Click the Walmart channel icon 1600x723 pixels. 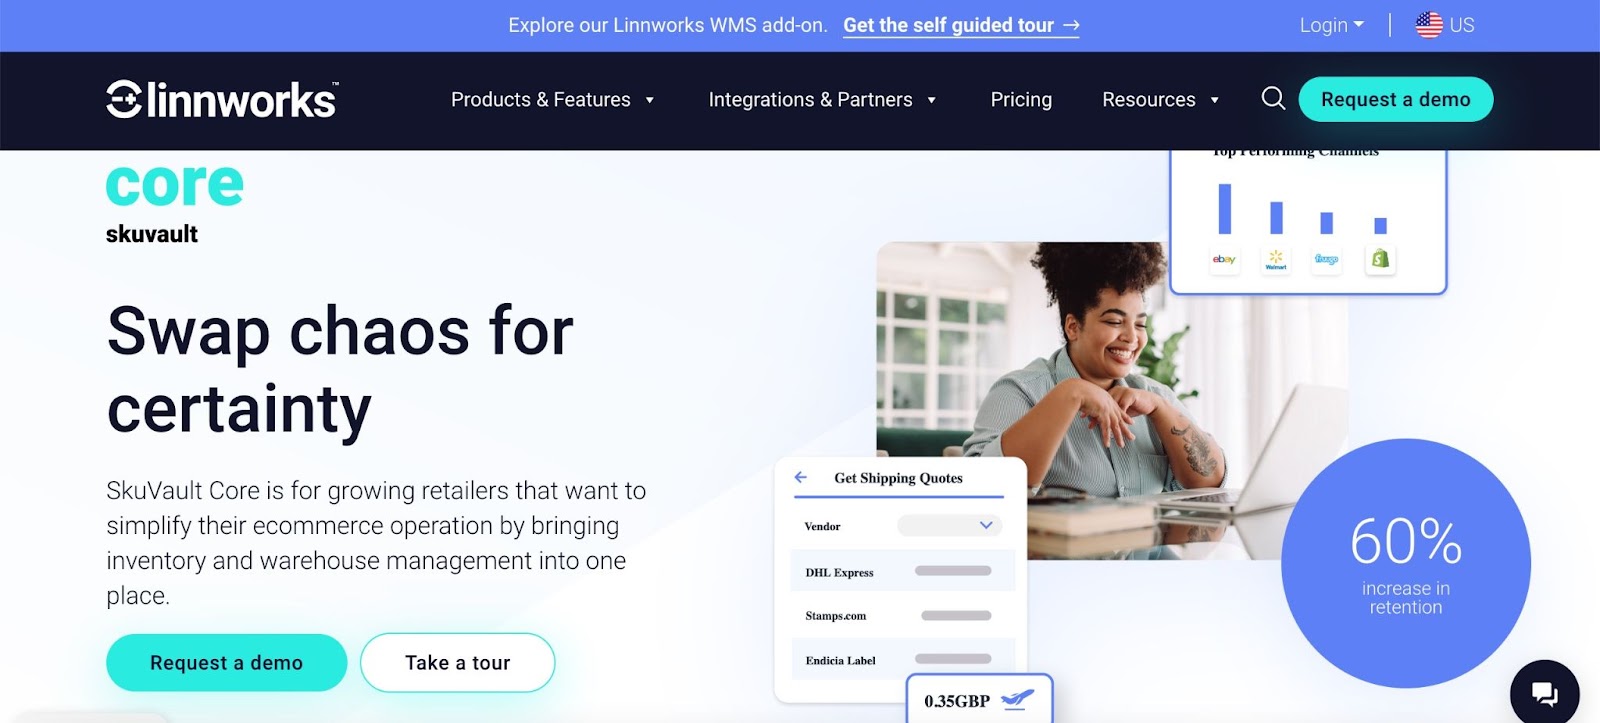click(x=1276, y=259)
